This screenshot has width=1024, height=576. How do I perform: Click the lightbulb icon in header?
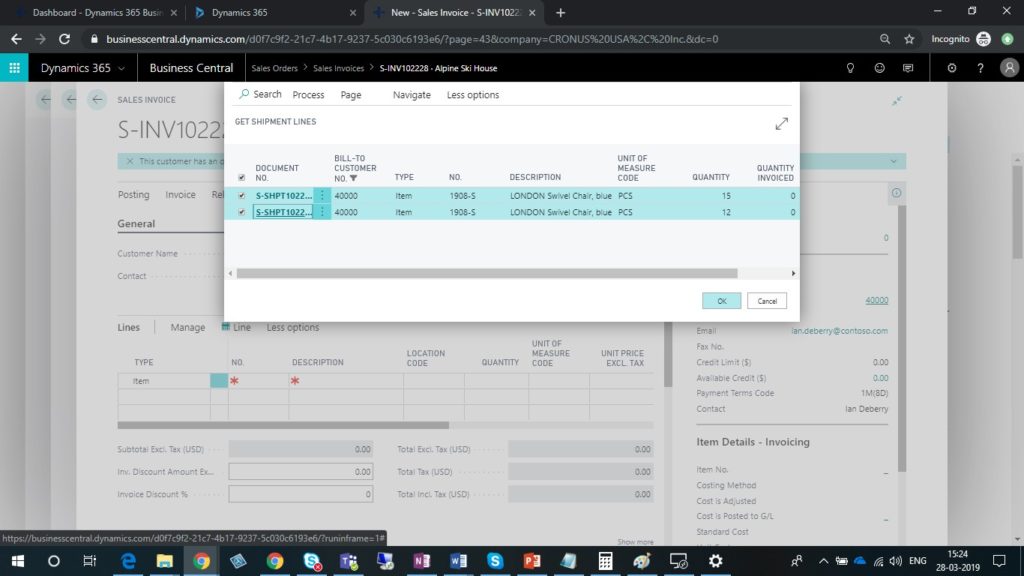click(851, 68)
